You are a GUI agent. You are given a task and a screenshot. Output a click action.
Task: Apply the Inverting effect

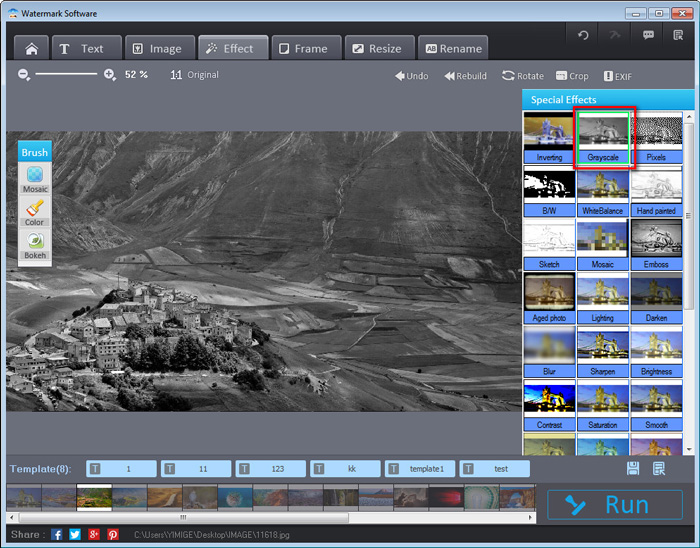(x=549, y=137)
